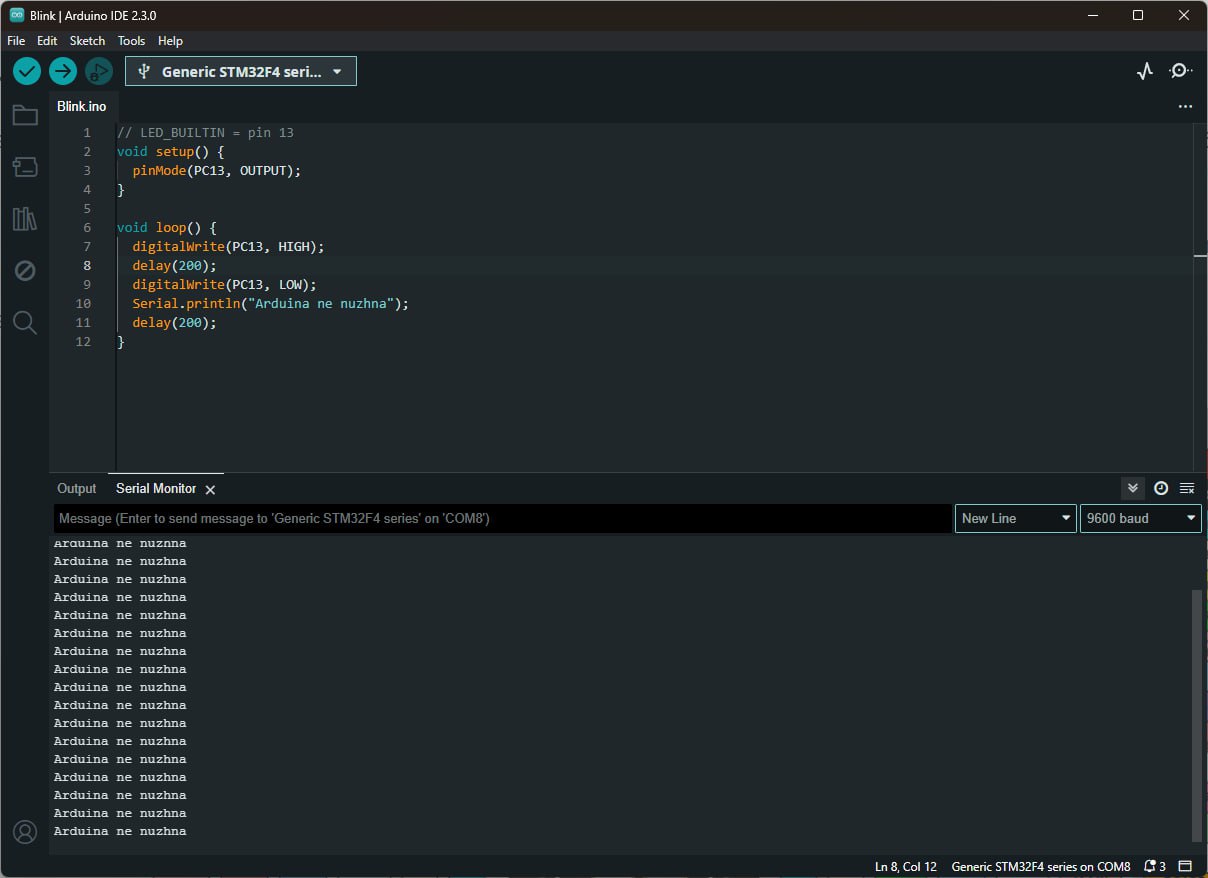
Task: Toggle the bottom panel from status bar
Action: [1185, 866]
